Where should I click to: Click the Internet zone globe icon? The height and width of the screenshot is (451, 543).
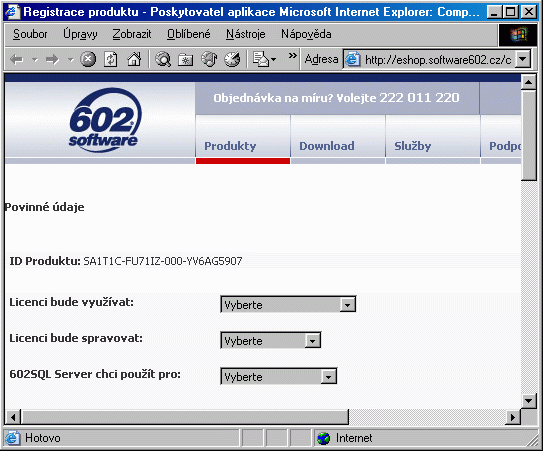pos(323,439)
